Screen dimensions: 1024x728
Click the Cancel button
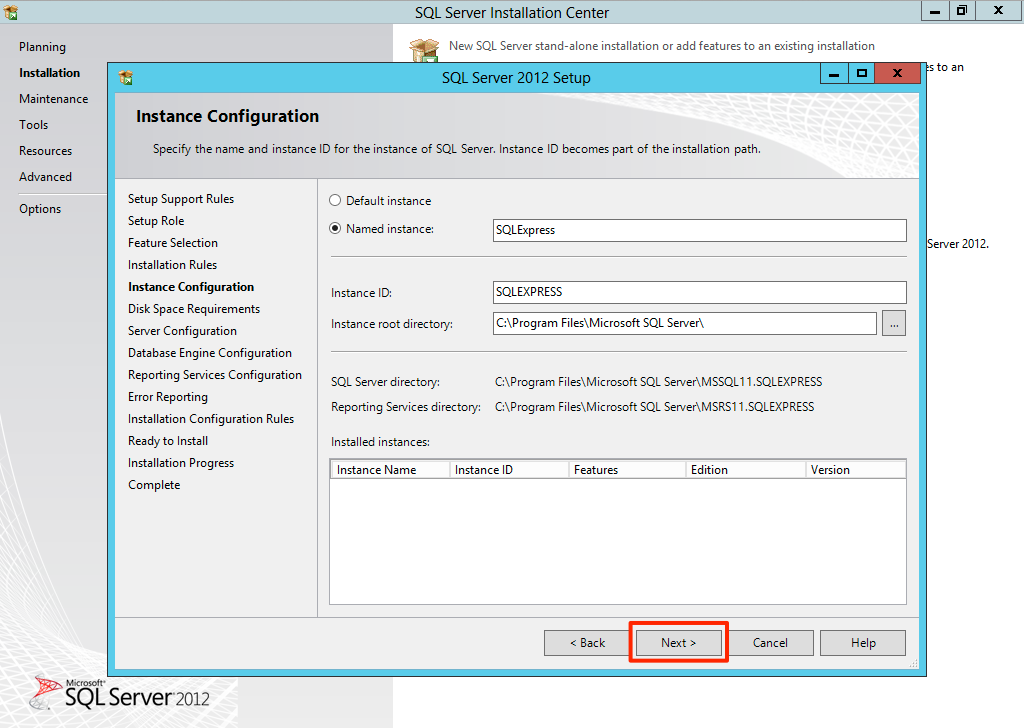tap(770, 643)
